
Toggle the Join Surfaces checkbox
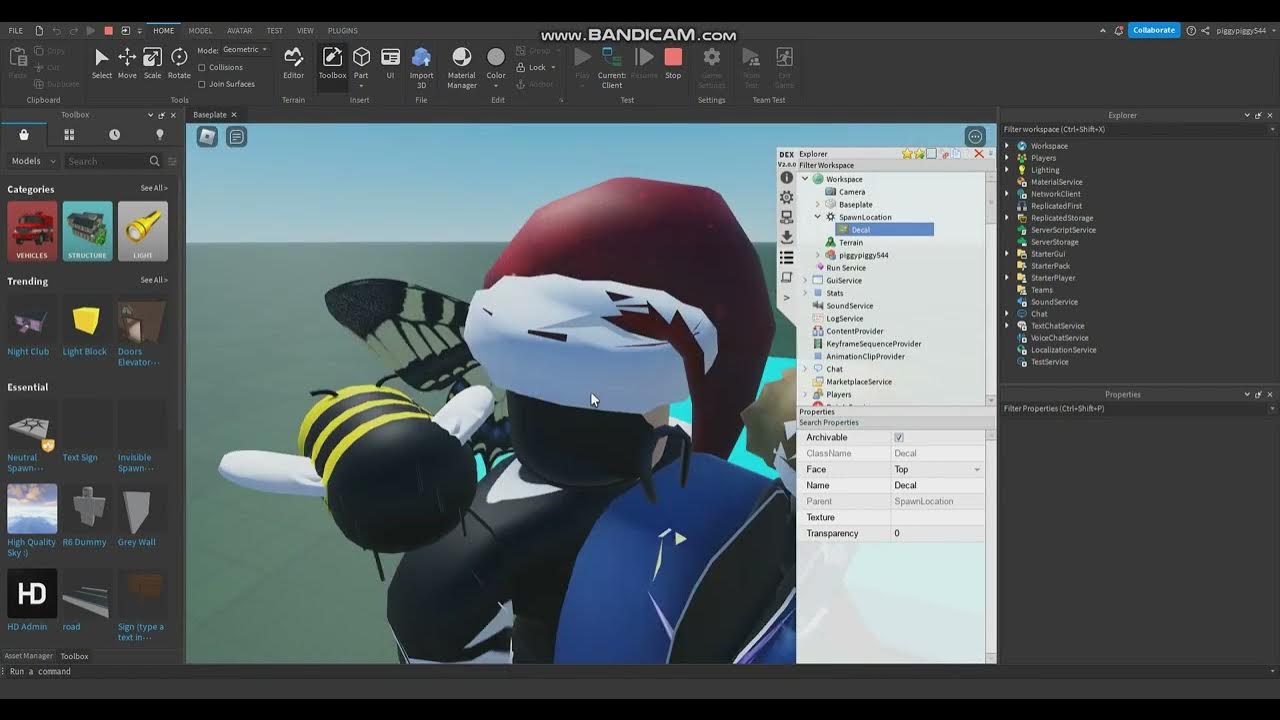tap(202, 84)
